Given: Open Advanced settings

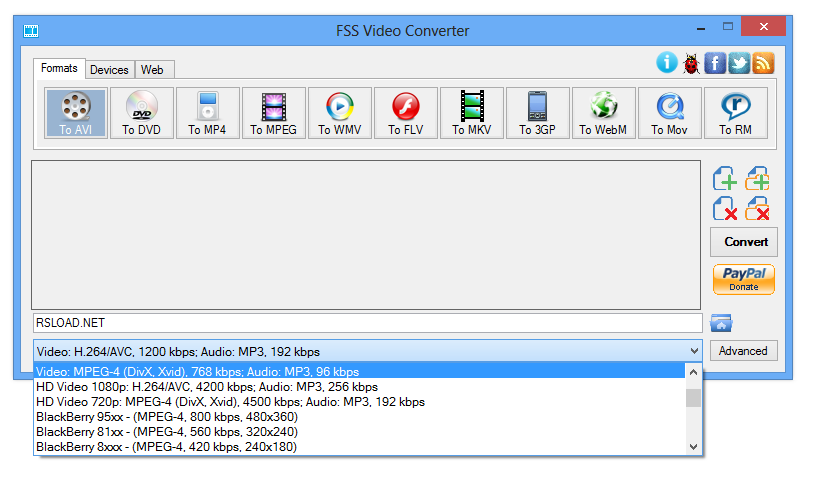Looking at the screenshot, I should [x=744, y=351].
